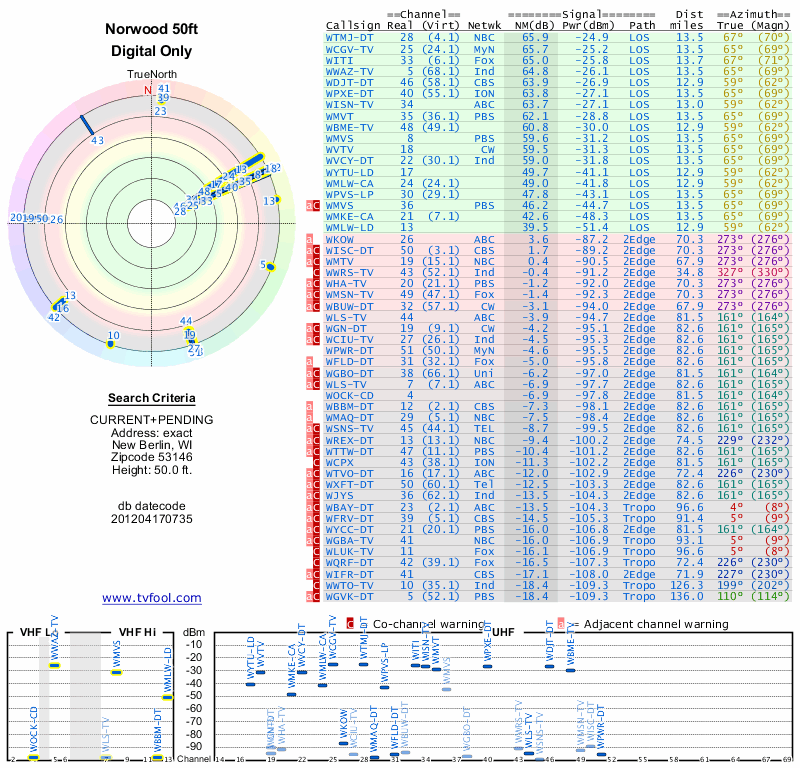Click the warning flag beside WMVS channel 36
Screen dimensions: 800x768
[x=313, y=206]
